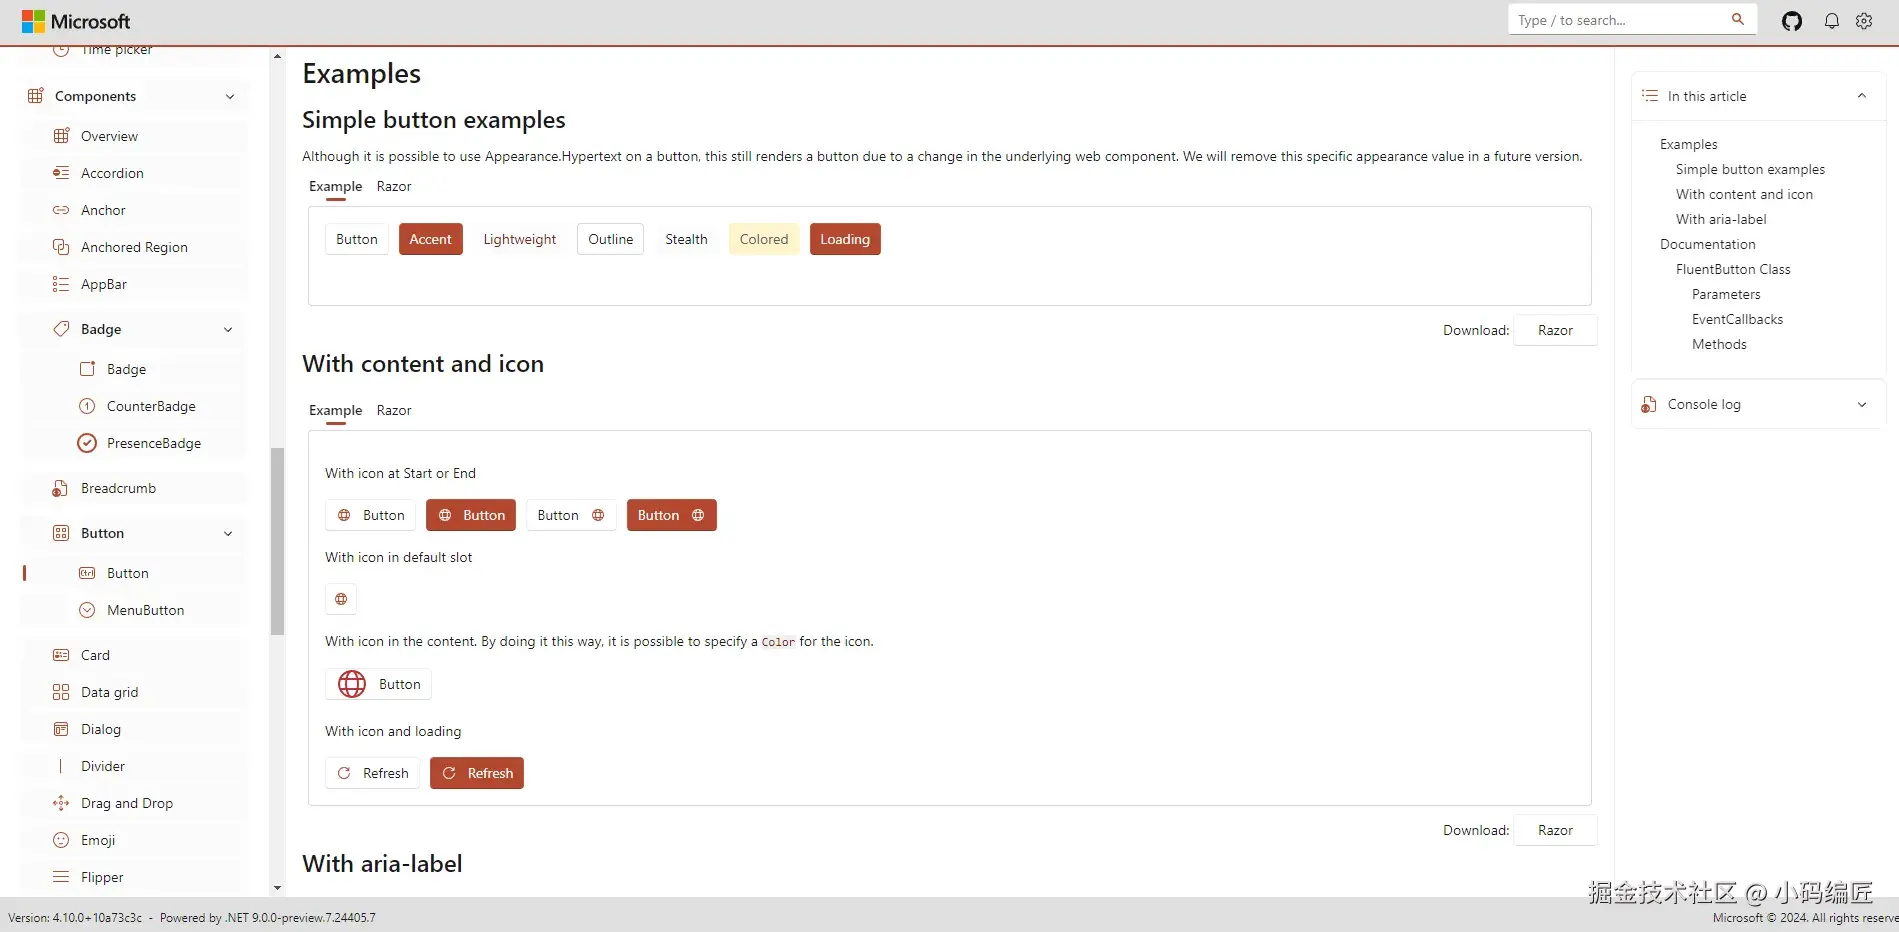Screen dimensions: 1899x932
Task: Click the Data grid icon
Action: coord(61,692)
